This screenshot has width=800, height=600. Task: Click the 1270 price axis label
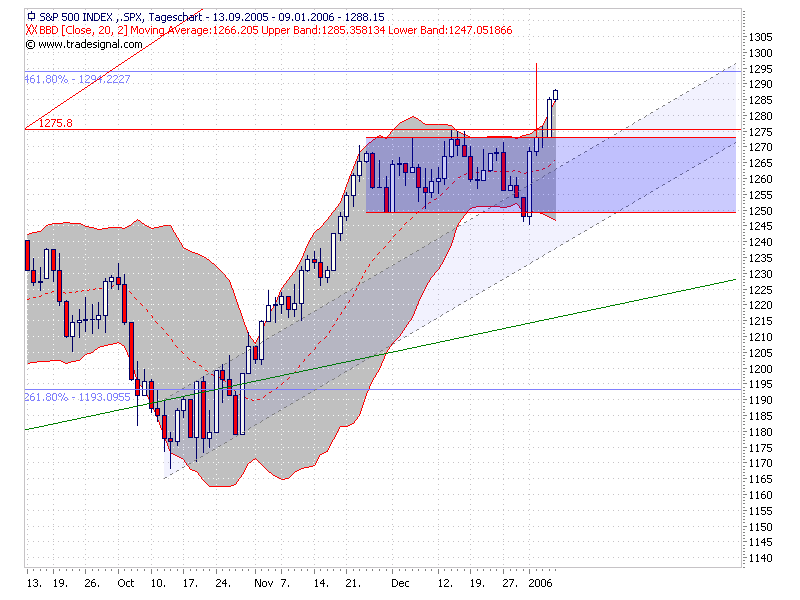point(760,147)
